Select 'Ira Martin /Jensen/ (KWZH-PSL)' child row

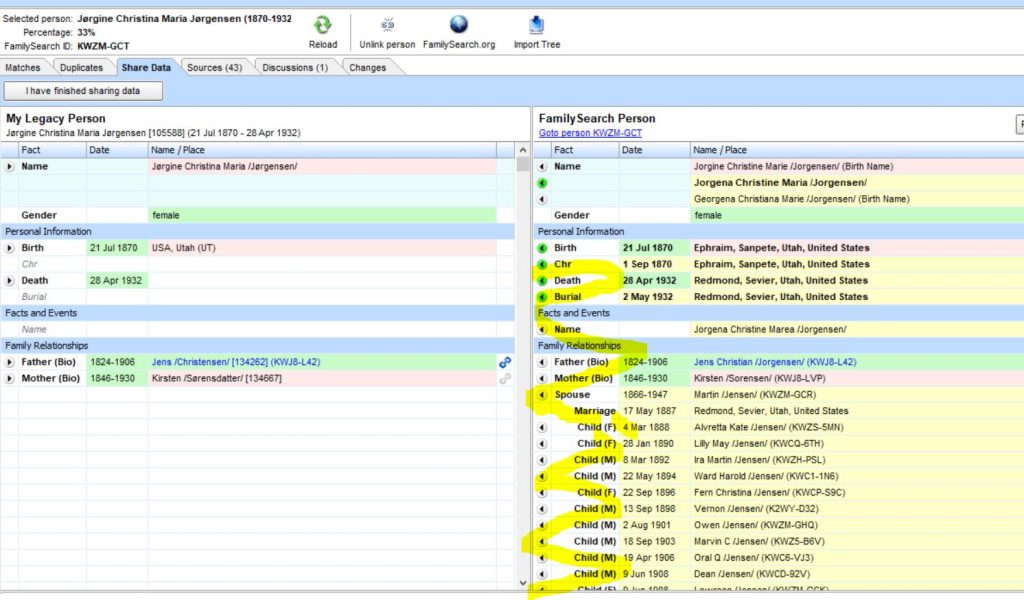pyautogui.click(x=780, y=460)
